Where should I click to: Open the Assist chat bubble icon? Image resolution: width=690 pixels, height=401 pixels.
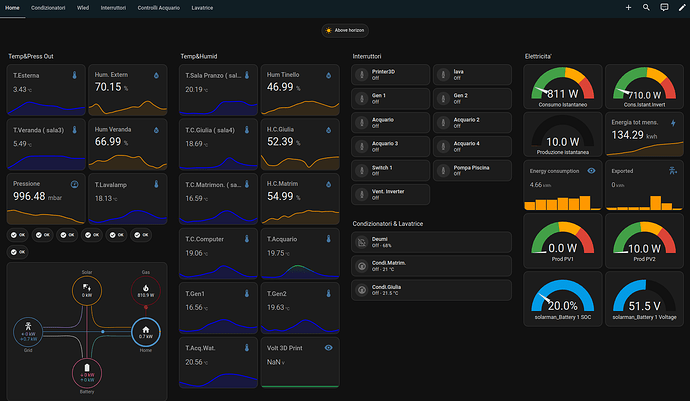click(x=664, y=7)
